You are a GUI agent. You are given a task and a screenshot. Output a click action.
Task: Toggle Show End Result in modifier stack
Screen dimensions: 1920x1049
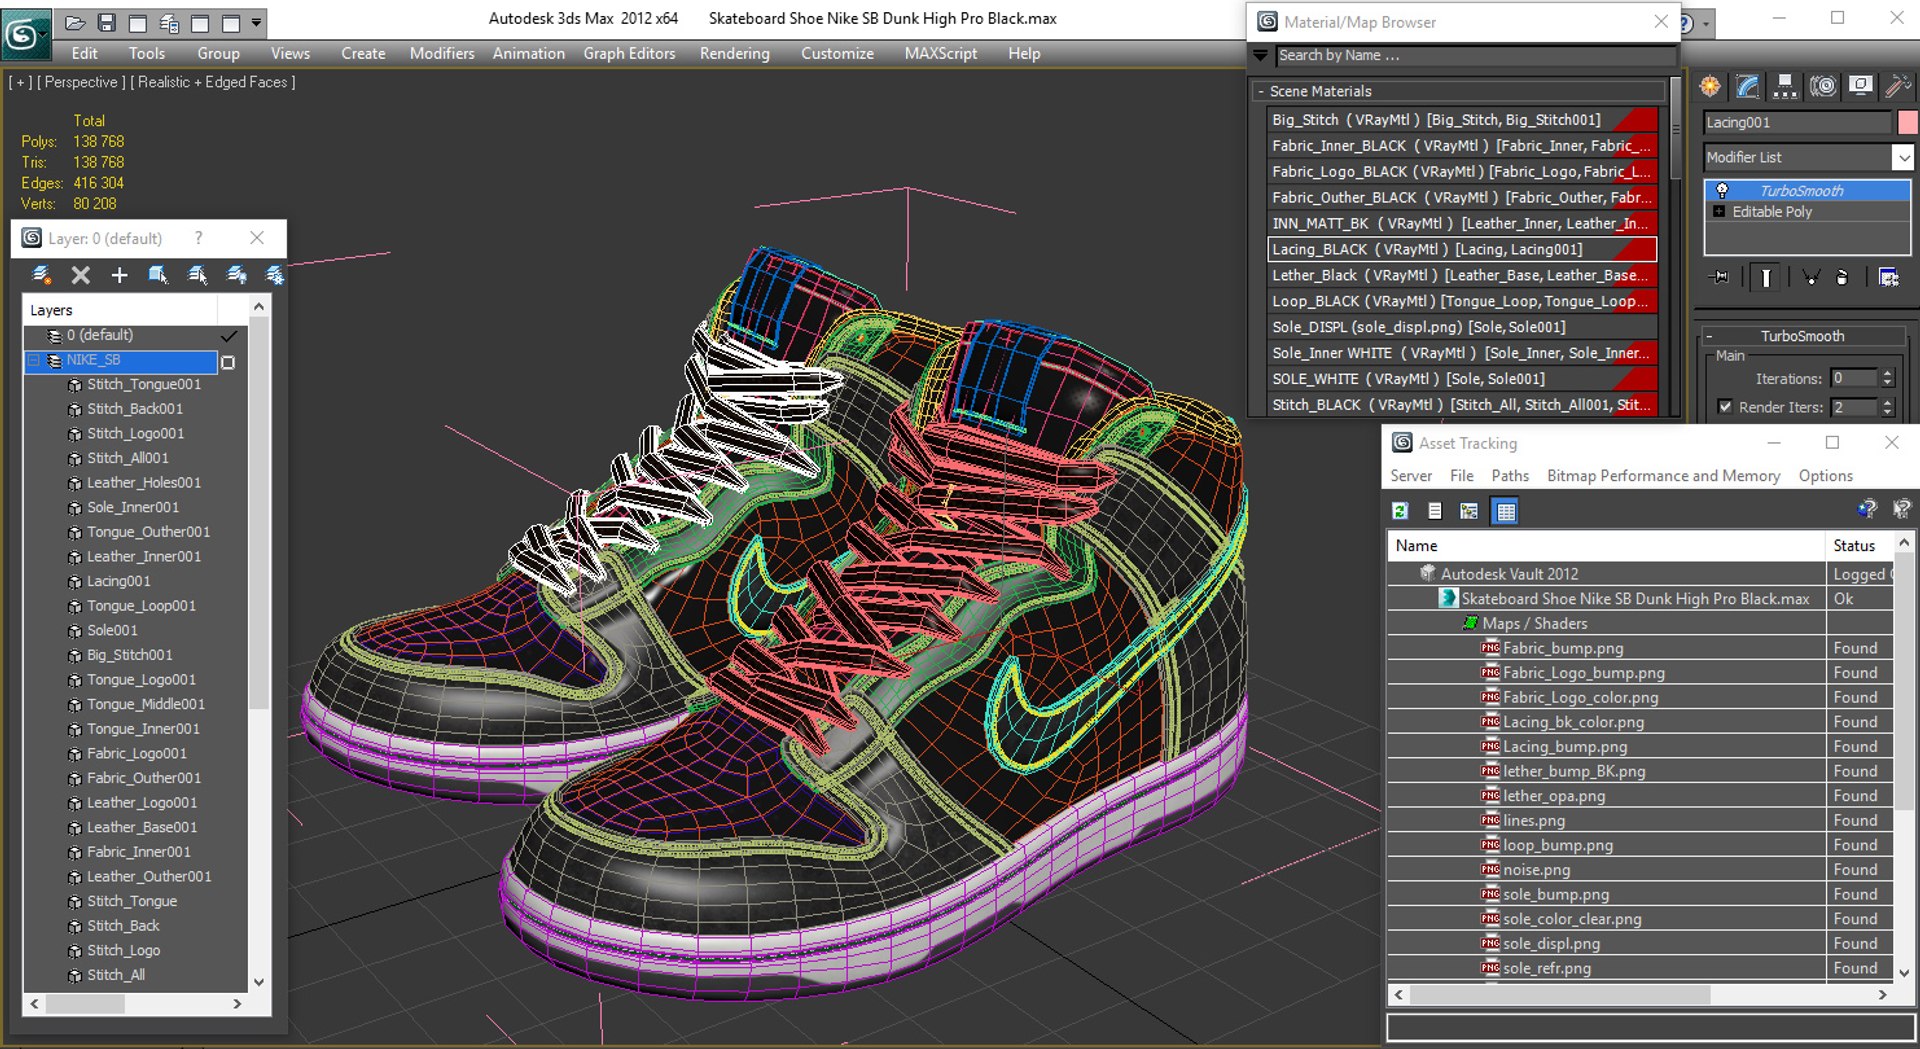tap(1766, 277)
